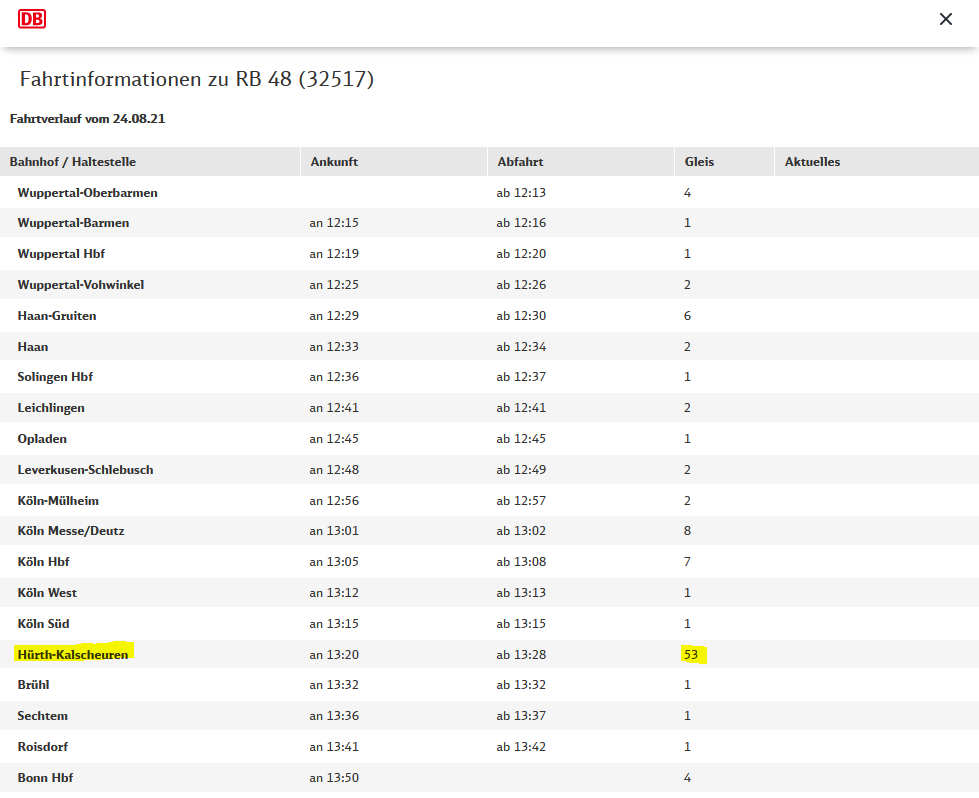979x798 pixels.
Task: Select station Wuppertal Hbf
Action: tap(61, 254)
